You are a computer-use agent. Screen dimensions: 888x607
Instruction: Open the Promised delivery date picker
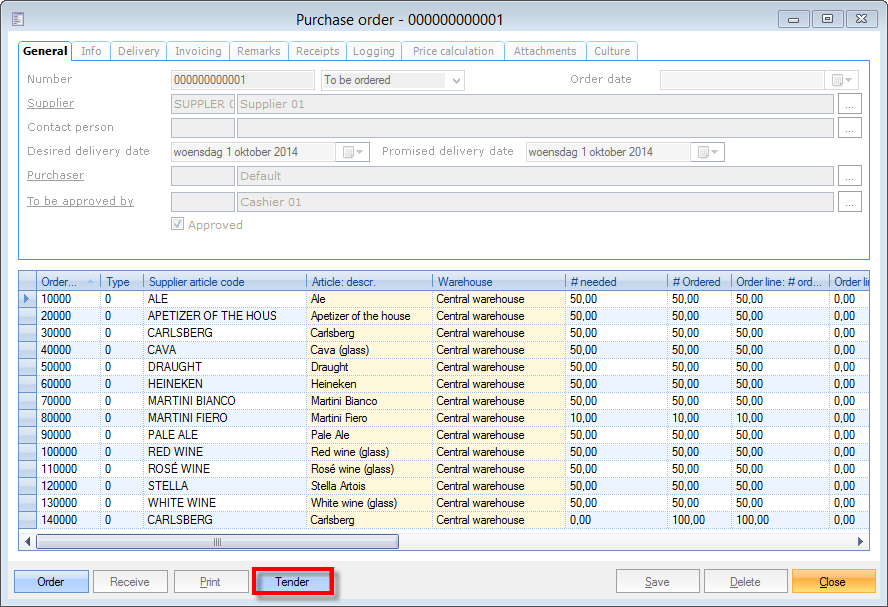(708, 152)
